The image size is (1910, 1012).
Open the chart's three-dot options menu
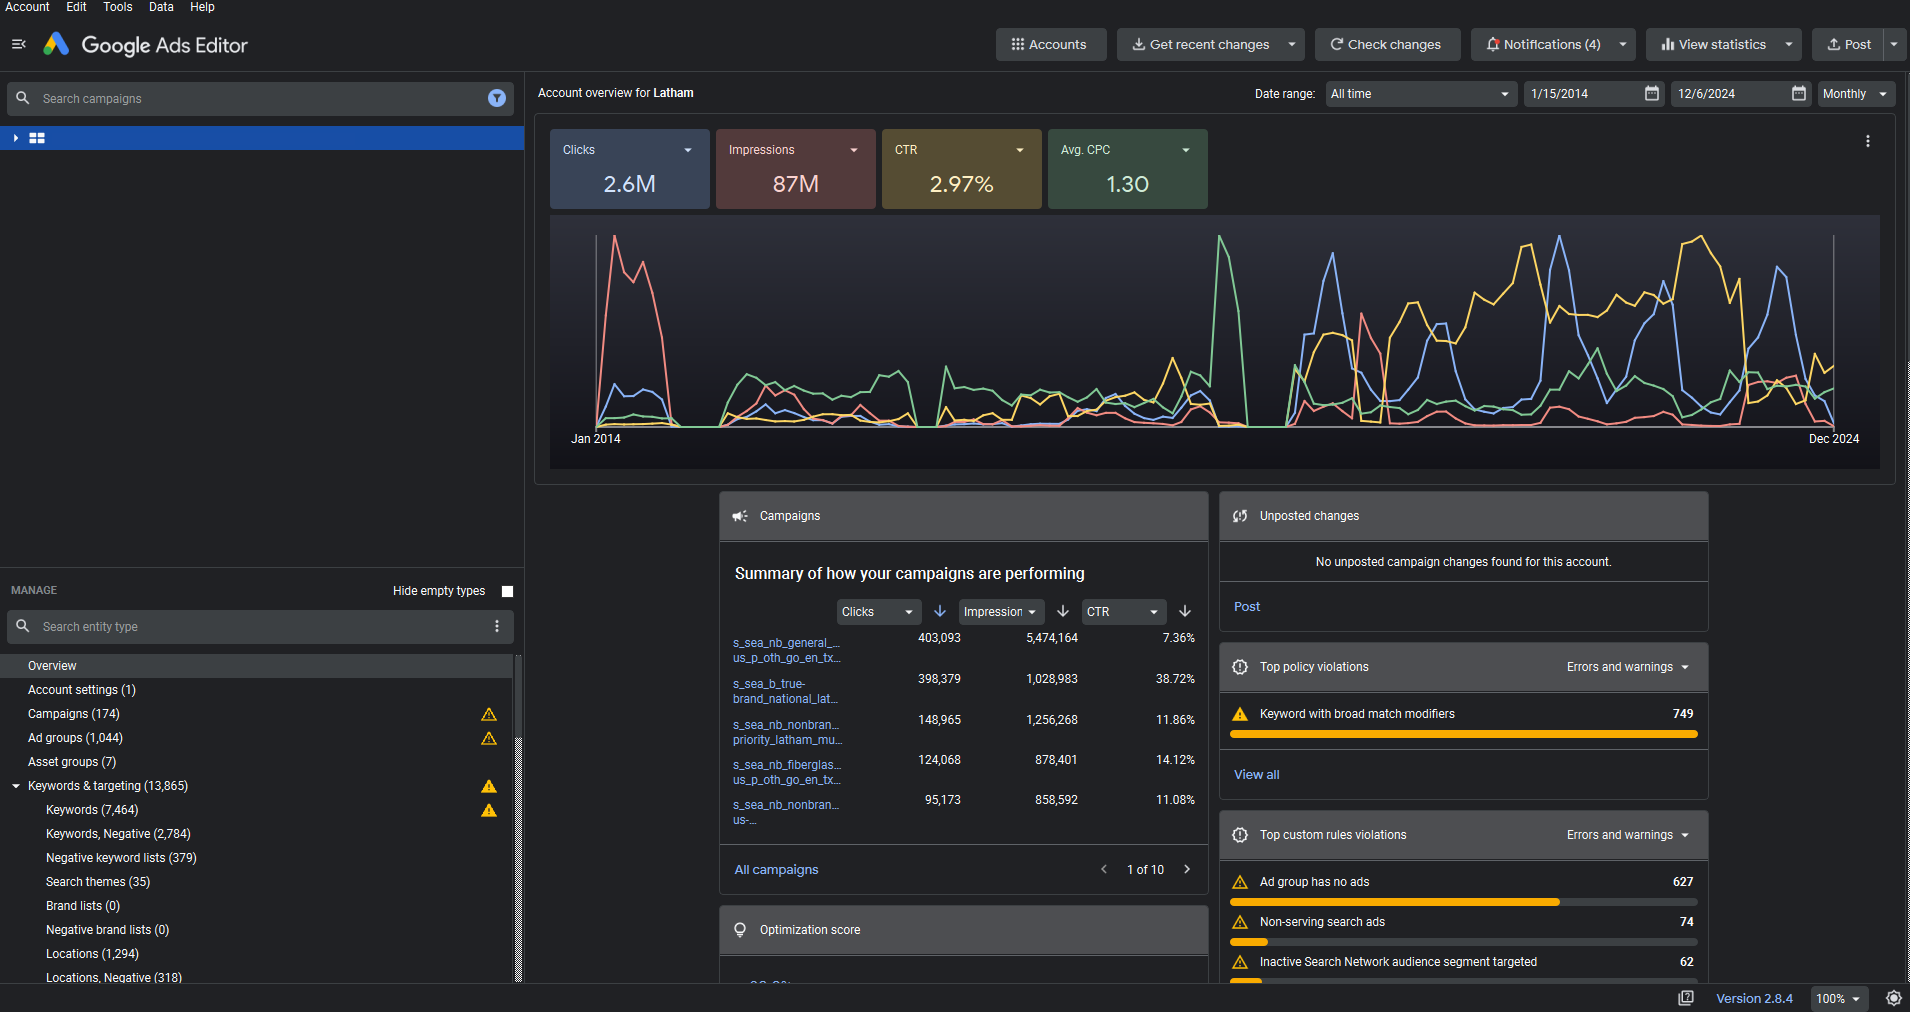(1867, 142)
